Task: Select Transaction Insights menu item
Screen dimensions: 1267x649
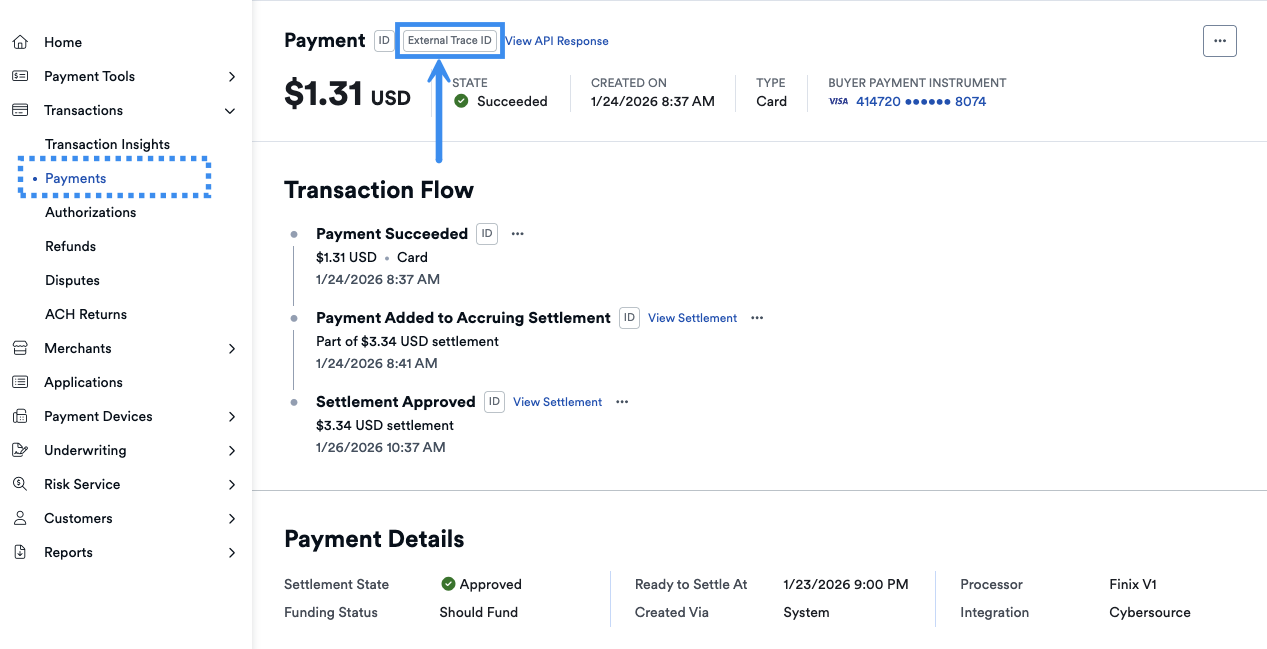Action: (107, 144)
